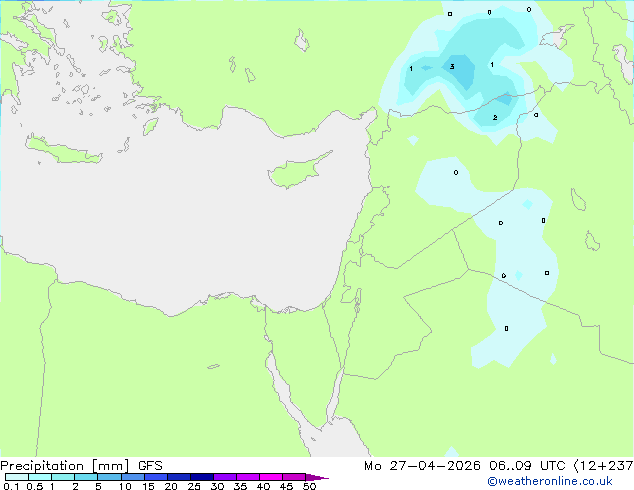
Task: Click the '20' legend label
Action: click(x=171, y=486)
